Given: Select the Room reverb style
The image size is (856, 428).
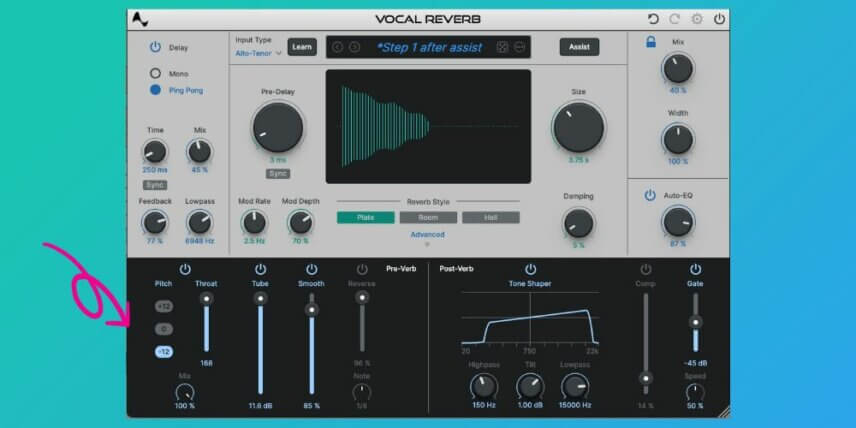Looking at the screenshot, I should click(x=429, y=218).
